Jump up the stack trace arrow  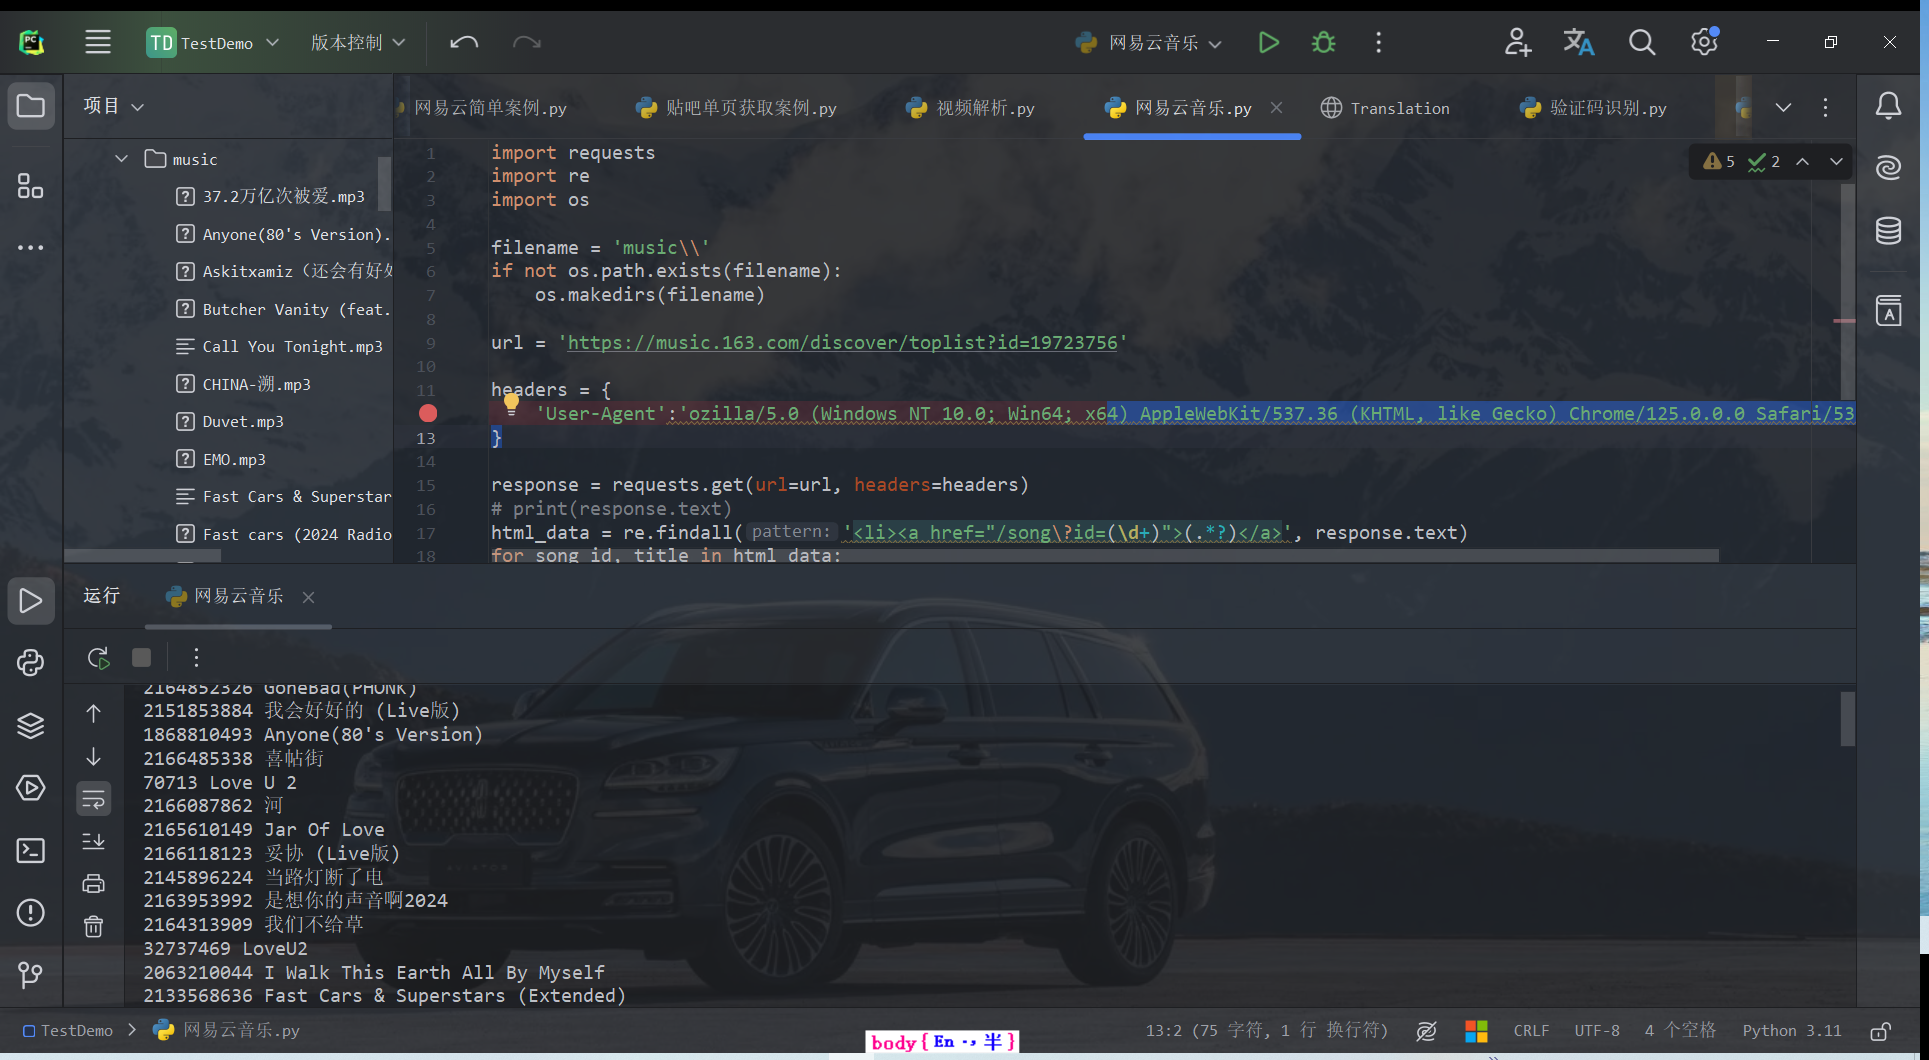point(93,713)
